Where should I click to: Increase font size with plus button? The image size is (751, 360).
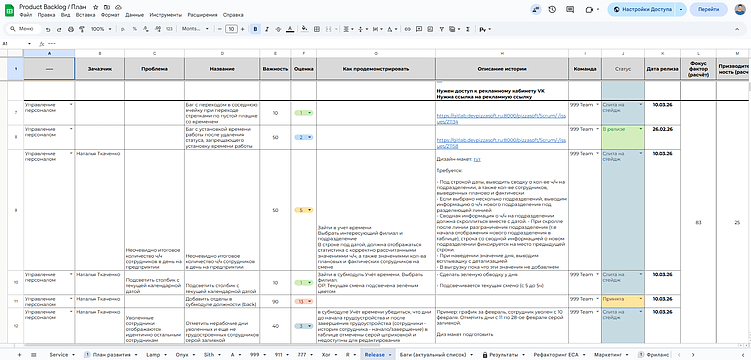coord(242,29)
